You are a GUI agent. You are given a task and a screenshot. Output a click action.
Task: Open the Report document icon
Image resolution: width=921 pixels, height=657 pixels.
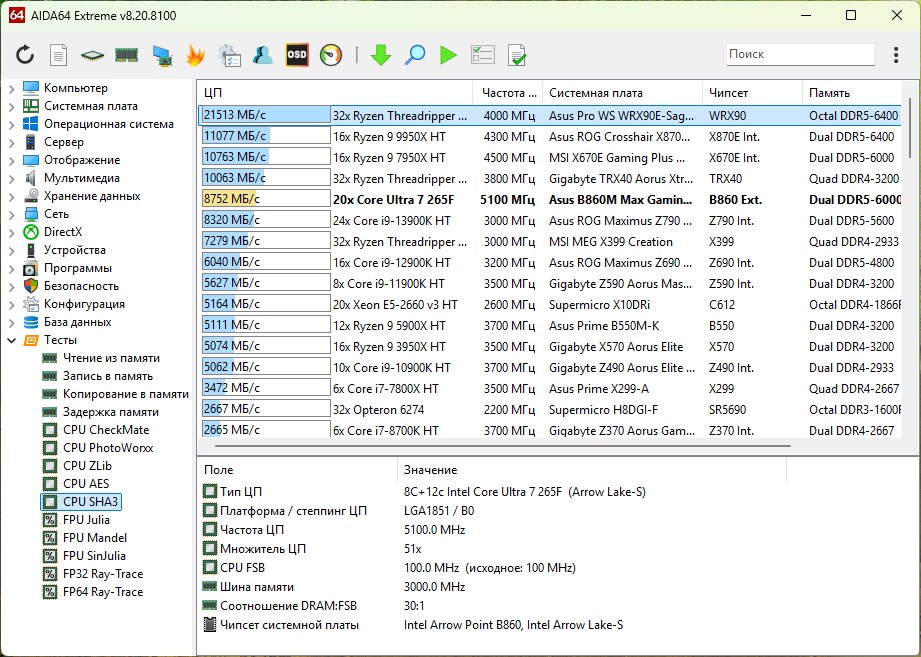point(59,55)
